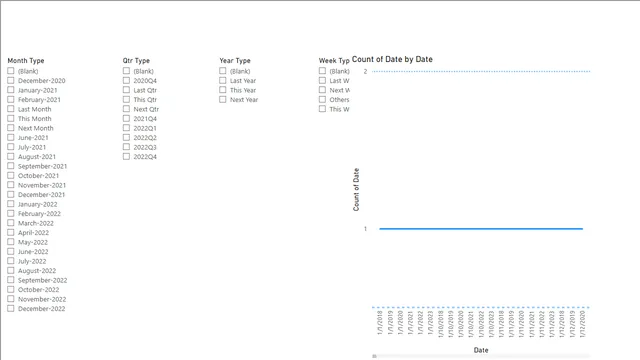Screen dimensions: 640x360
Task: Tick the December-2020 checkbox
Action: pyautogui.click(x=11, y=80)
